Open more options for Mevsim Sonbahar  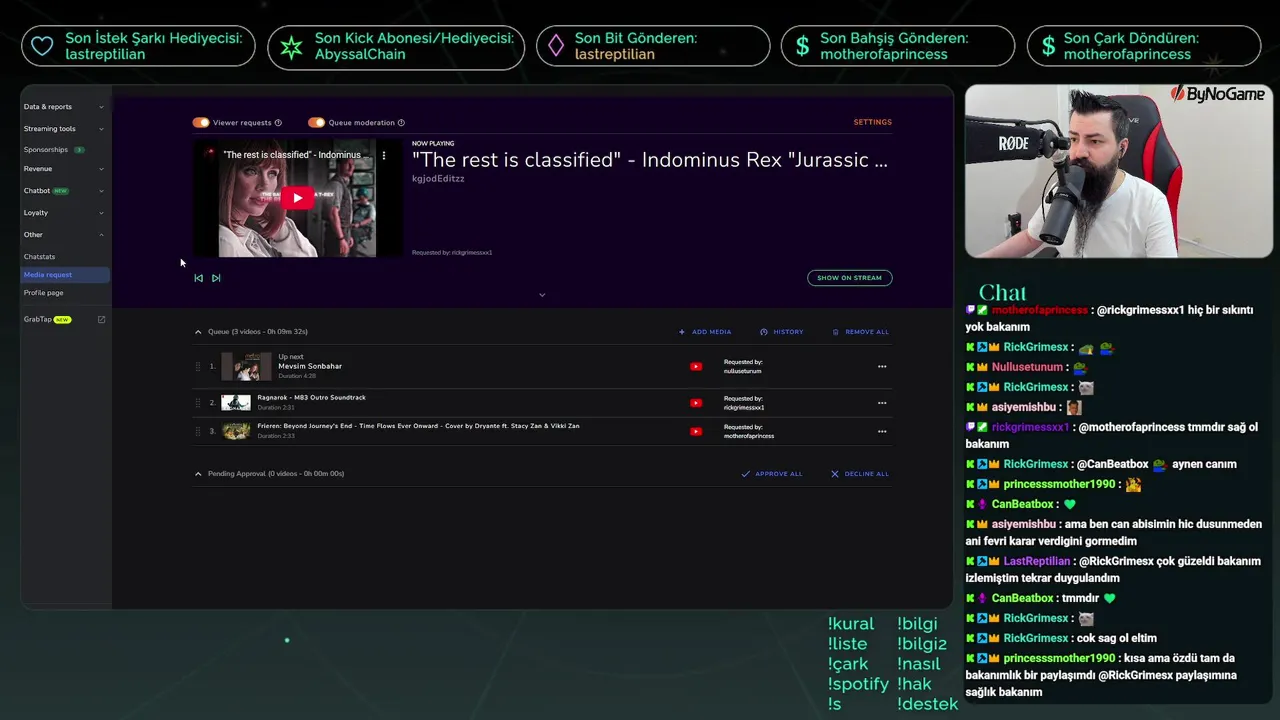pyautogui.click(x=882, y=367)
